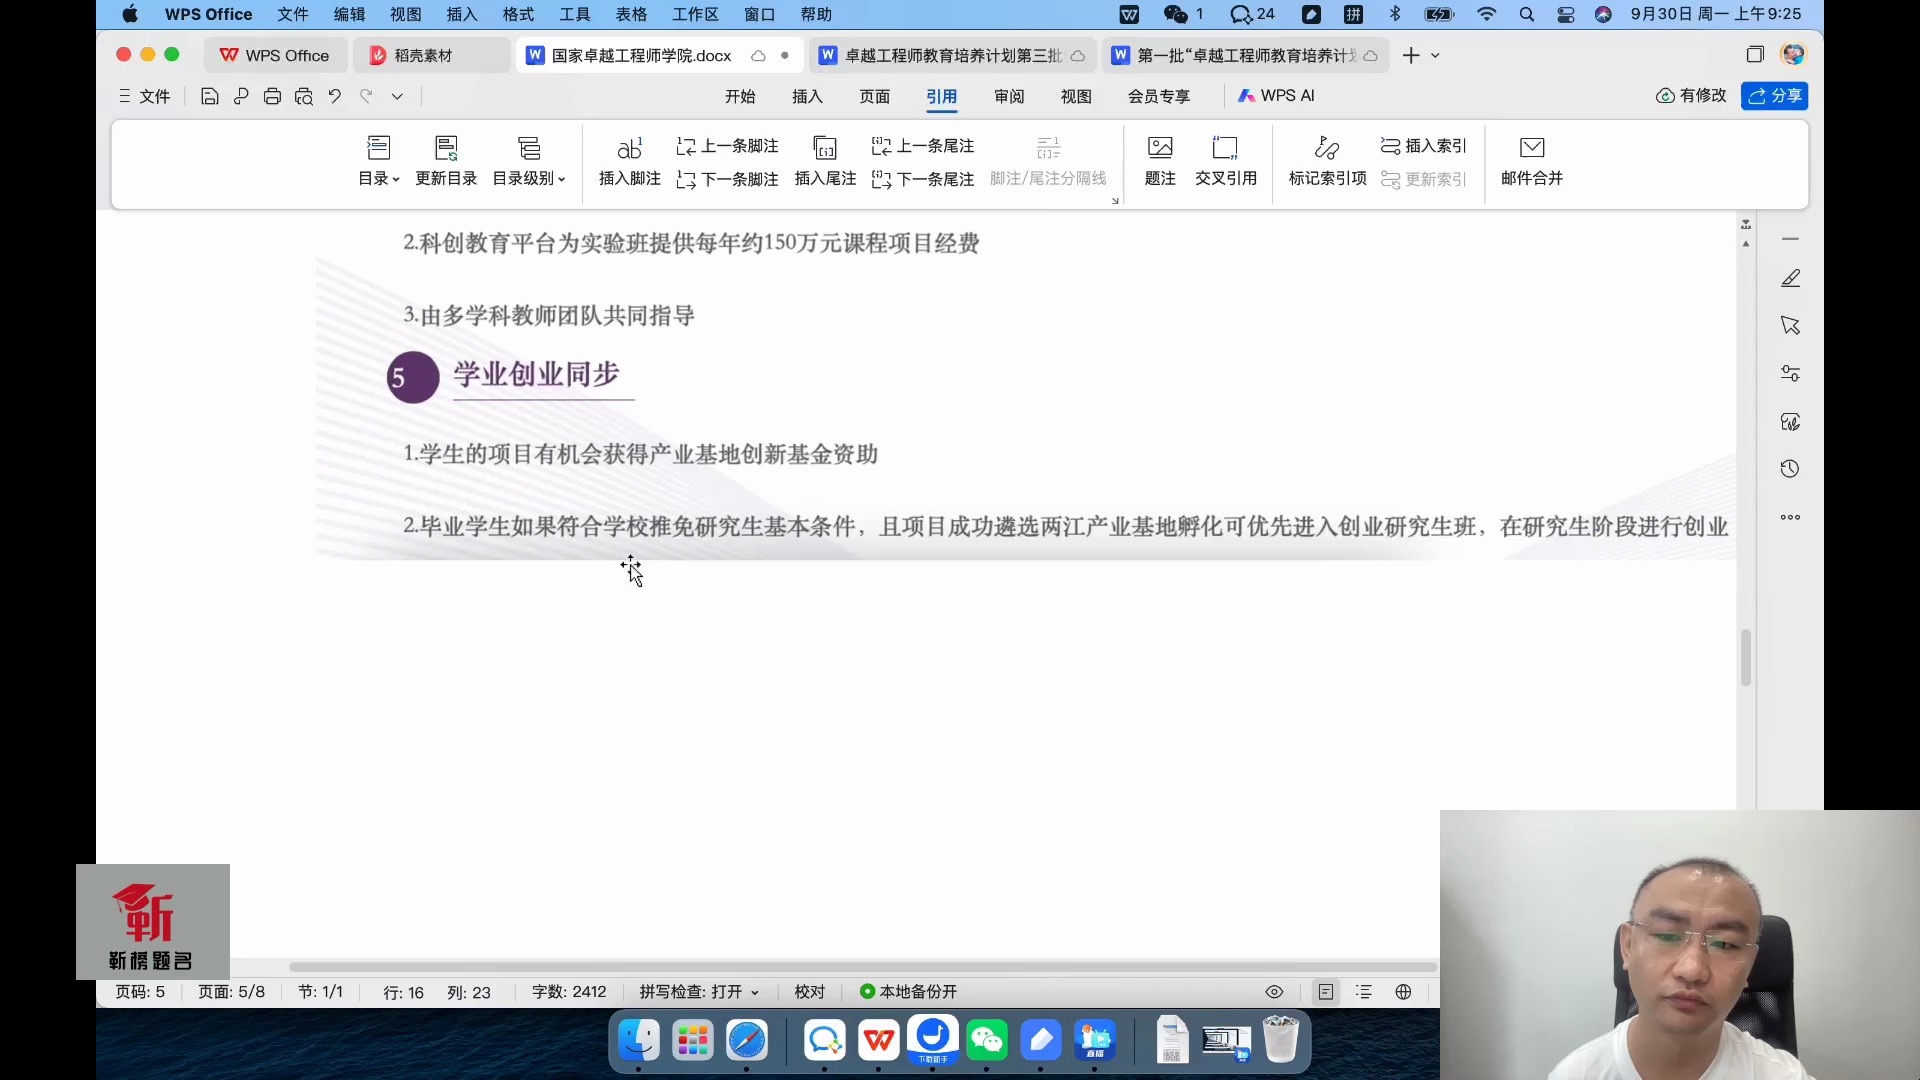Image resolution: width=1920 pixels, height=1080 pixels.
Task: Click the heading 学业创业同步
Action: click(x=537, y=375)
